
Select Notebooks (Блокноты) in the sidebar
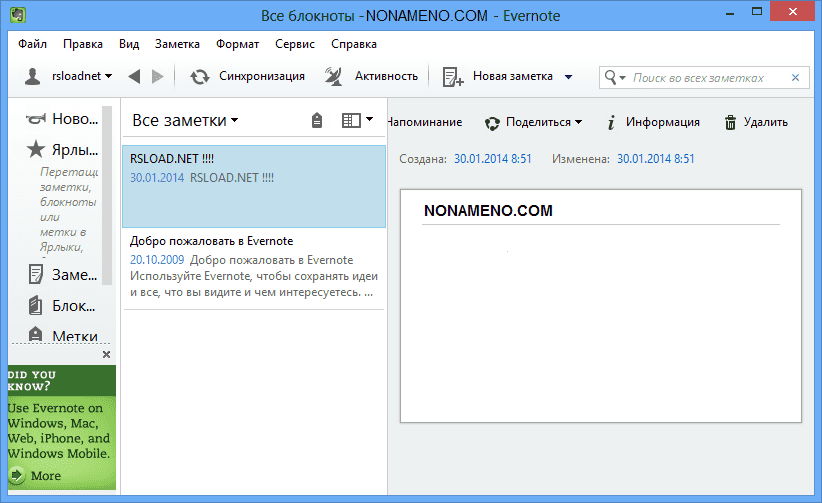tap(35, 305)
